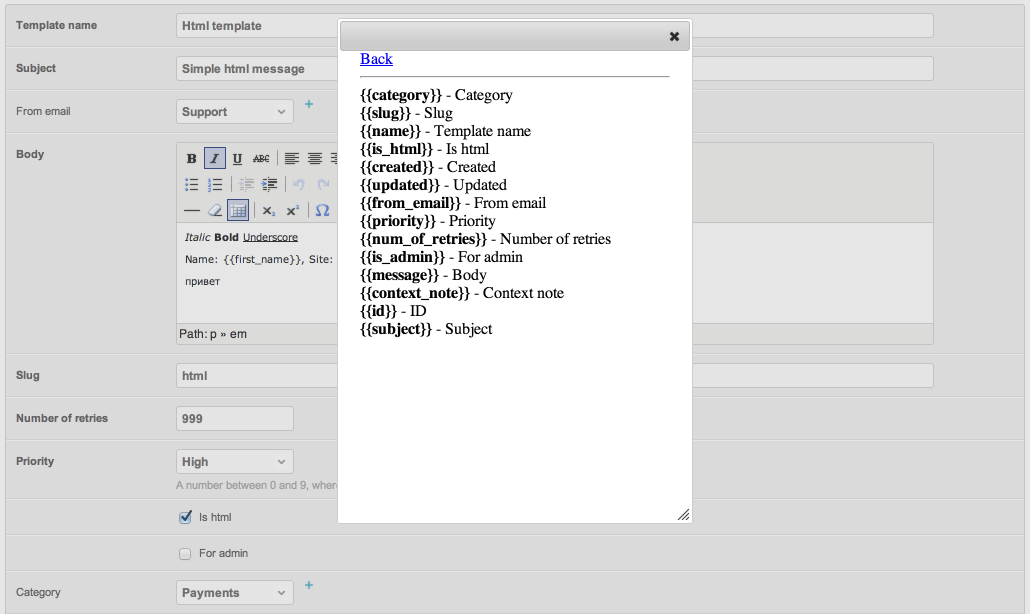This screenshot has width=1030, height=614.
Task: Click the {{from_email}} variable entry
Action: click(453, 203)
